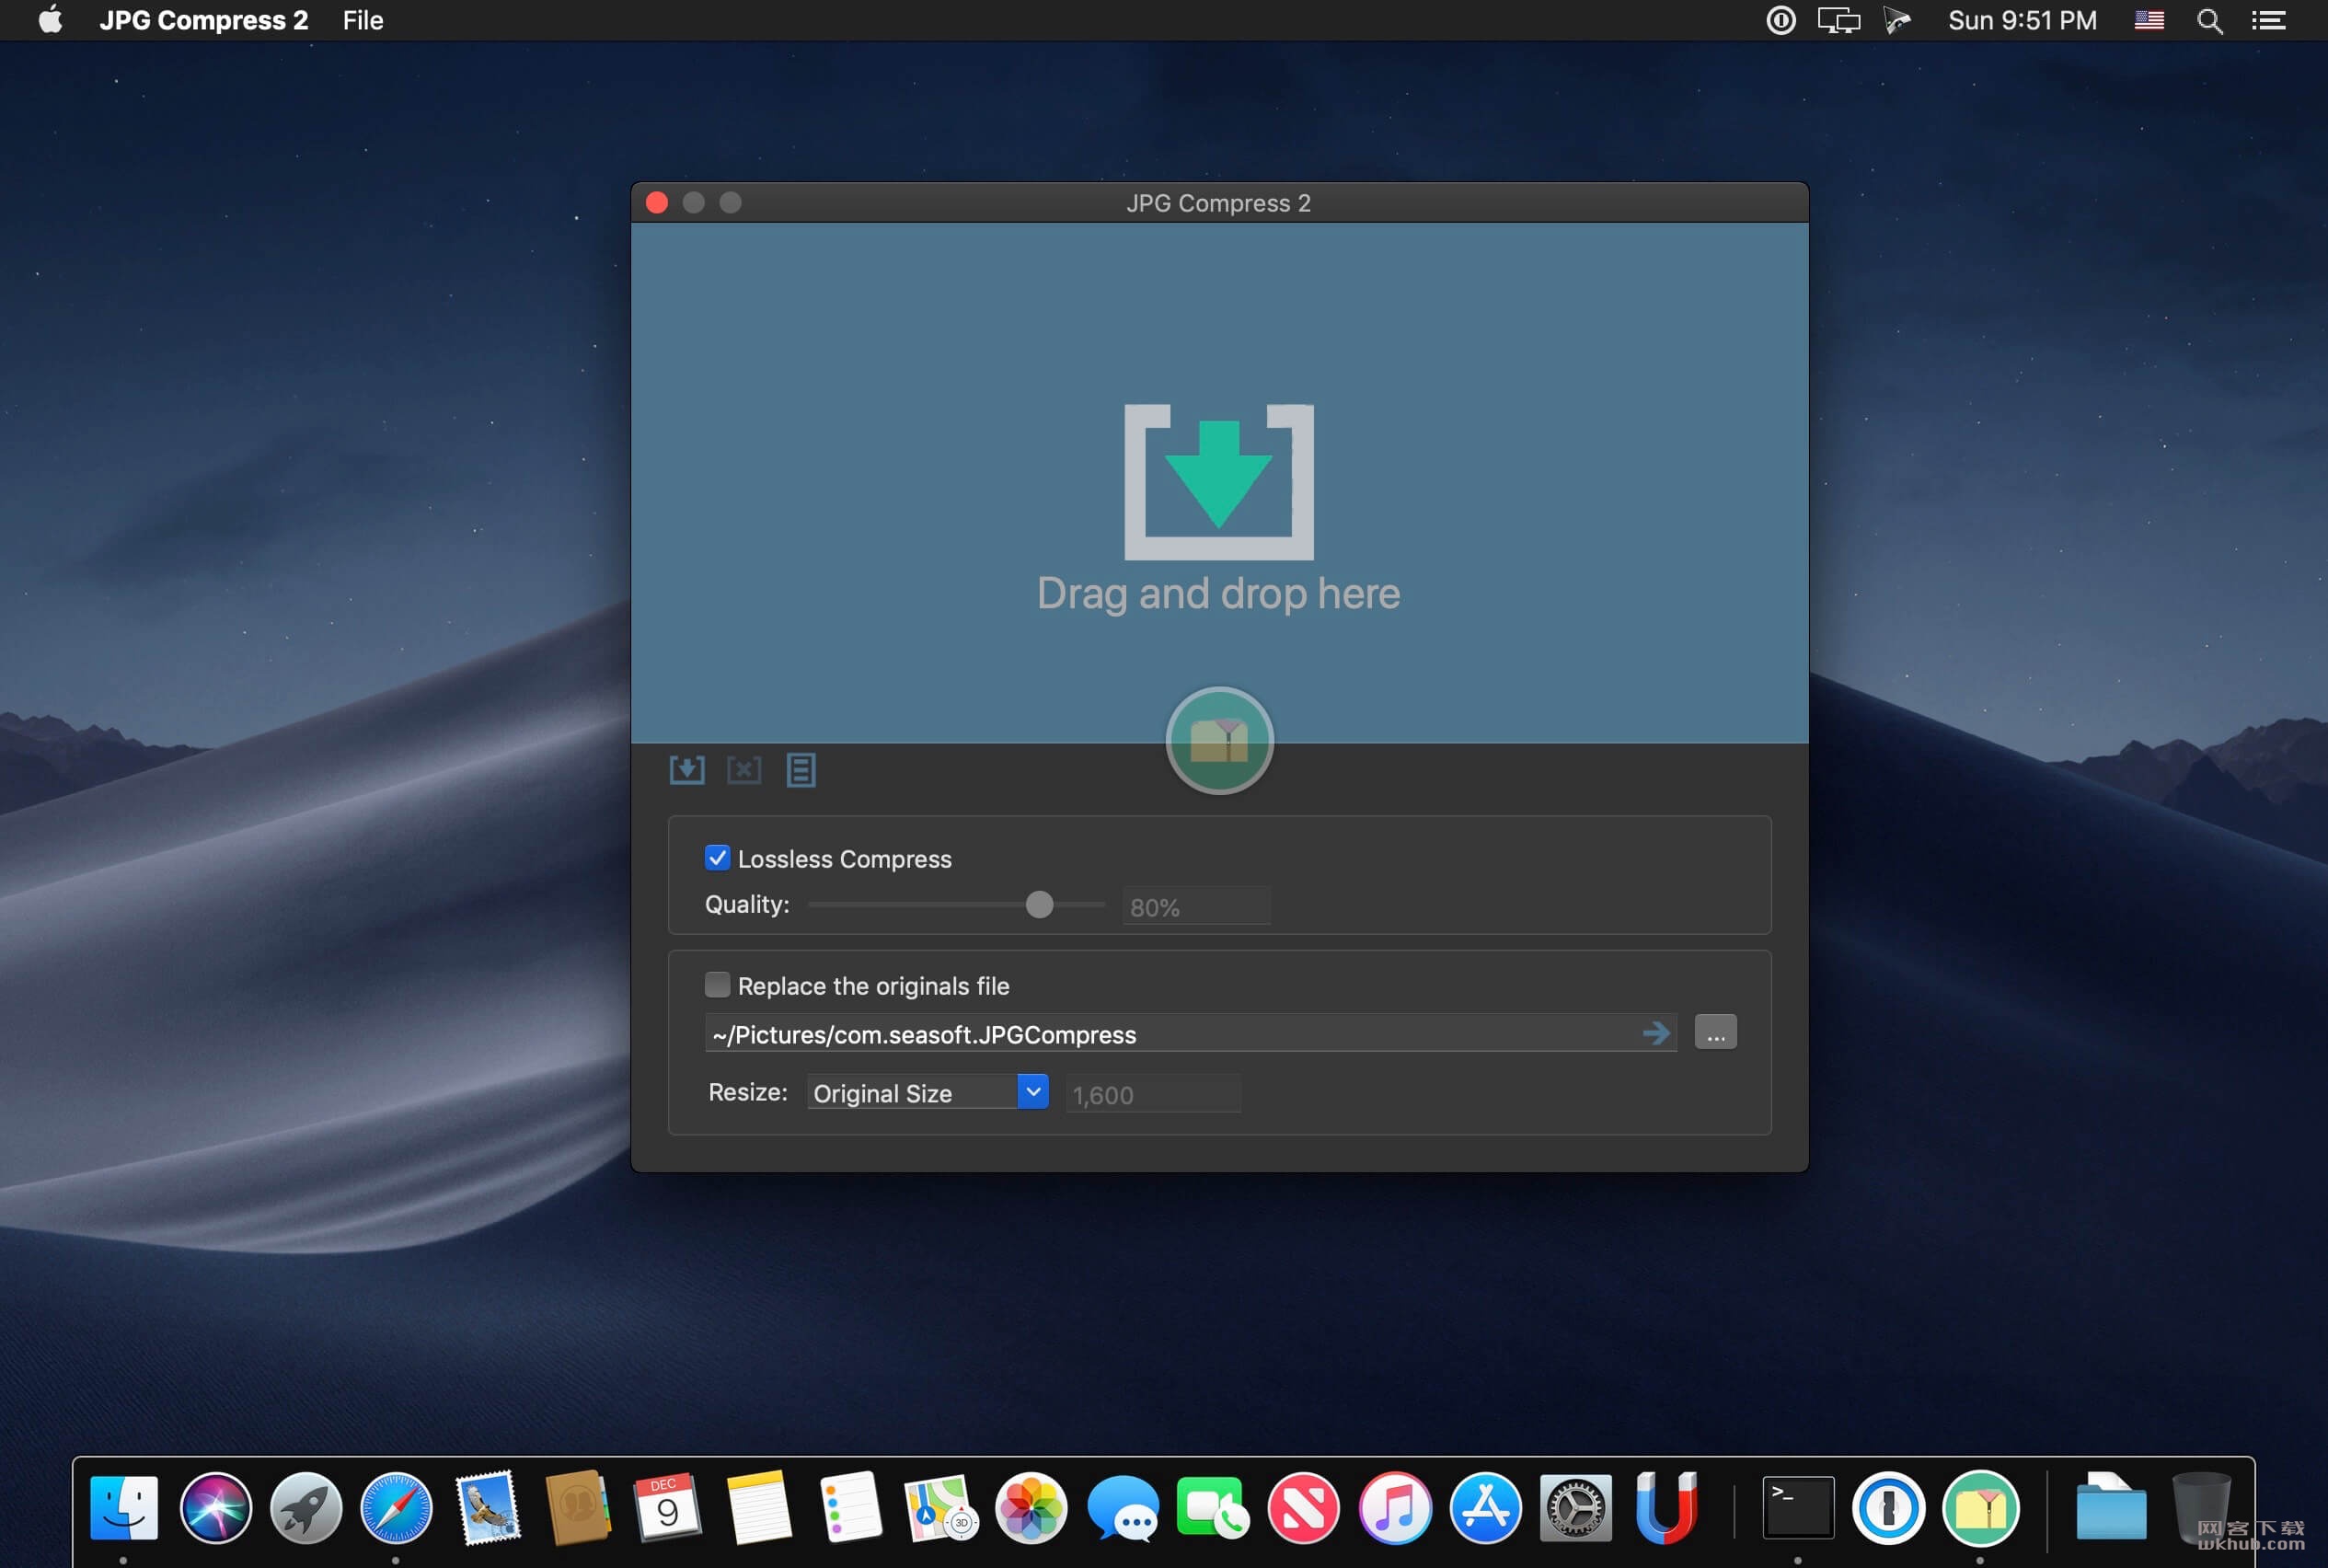Viewport: 2328px width, 1568px height.
Task: Open the Mail stamp icon in the Dock
Action: point(487,1507)
